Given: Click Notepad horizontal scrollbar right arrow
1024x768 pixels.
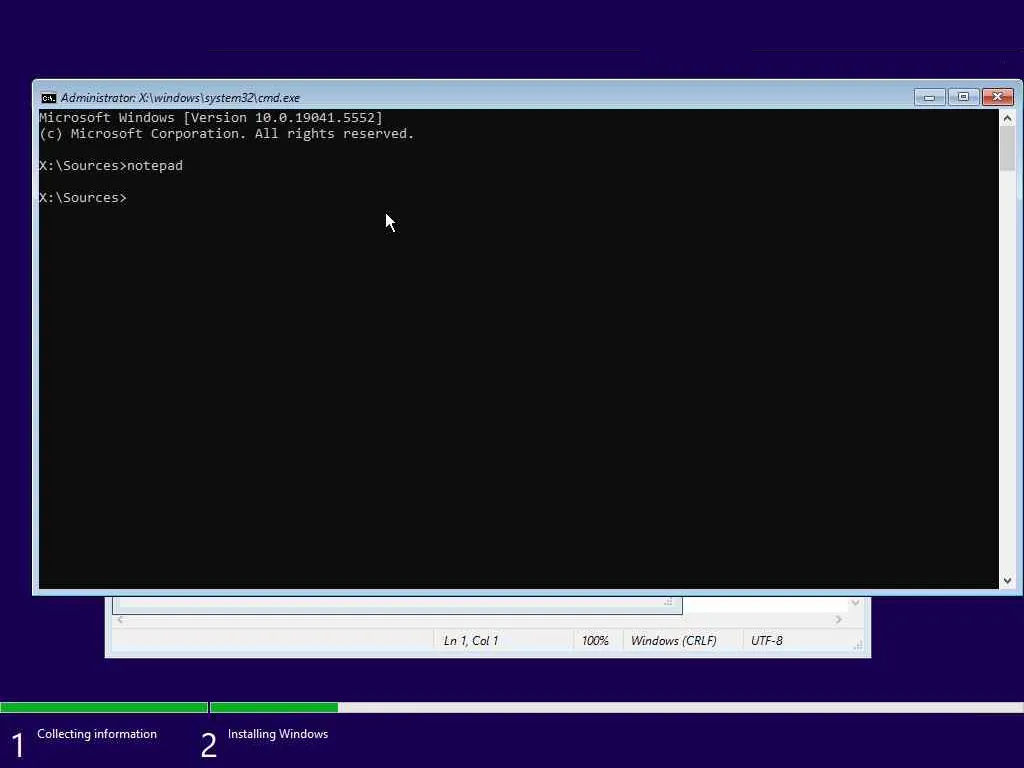Looking at the screenshot, I should tap(839, 619).
